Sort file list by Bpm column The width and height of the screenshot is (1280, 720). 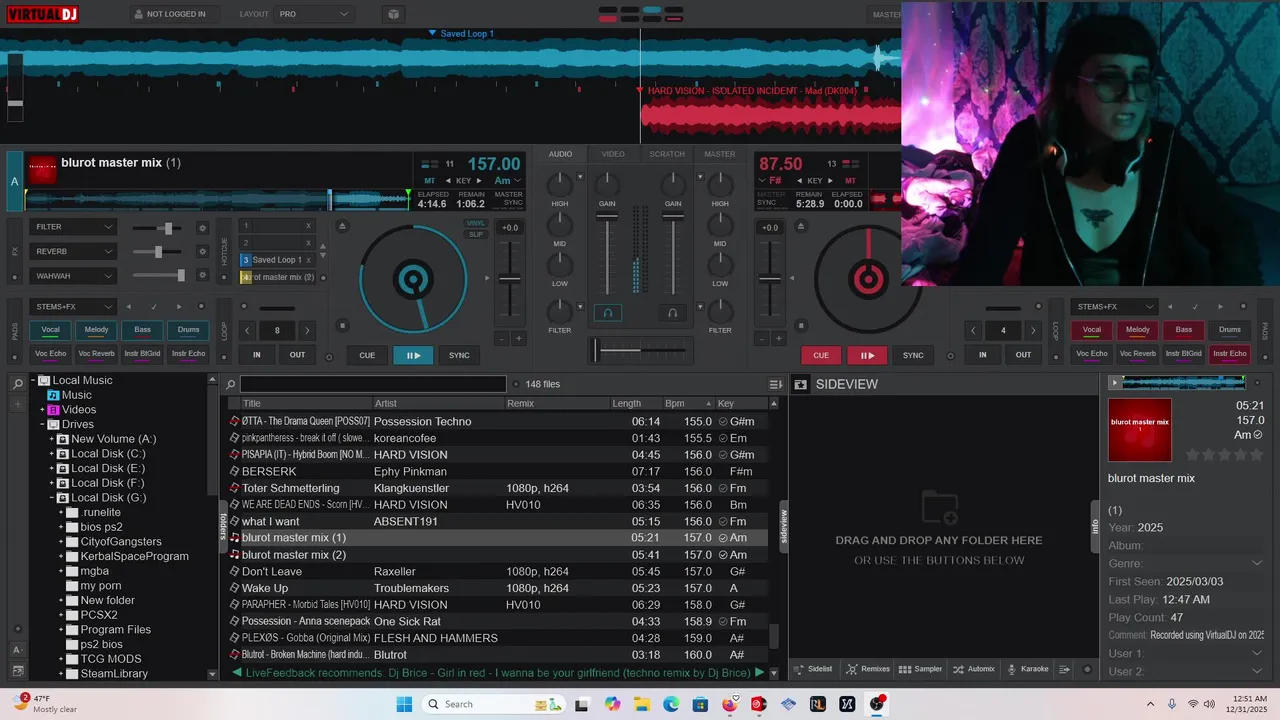(688, 403)
